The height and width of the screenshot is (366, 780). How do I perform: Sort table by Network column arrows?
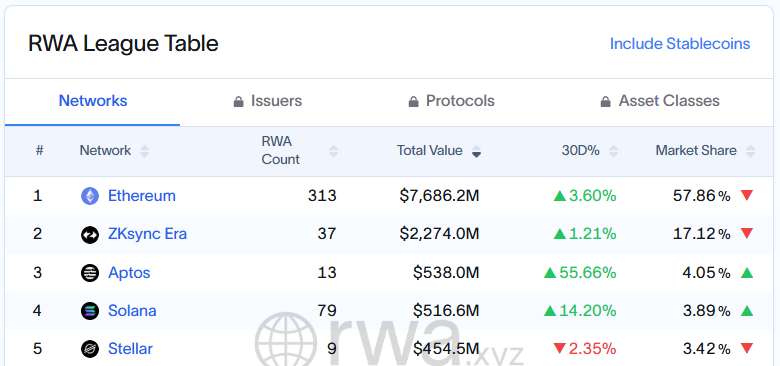144,151
